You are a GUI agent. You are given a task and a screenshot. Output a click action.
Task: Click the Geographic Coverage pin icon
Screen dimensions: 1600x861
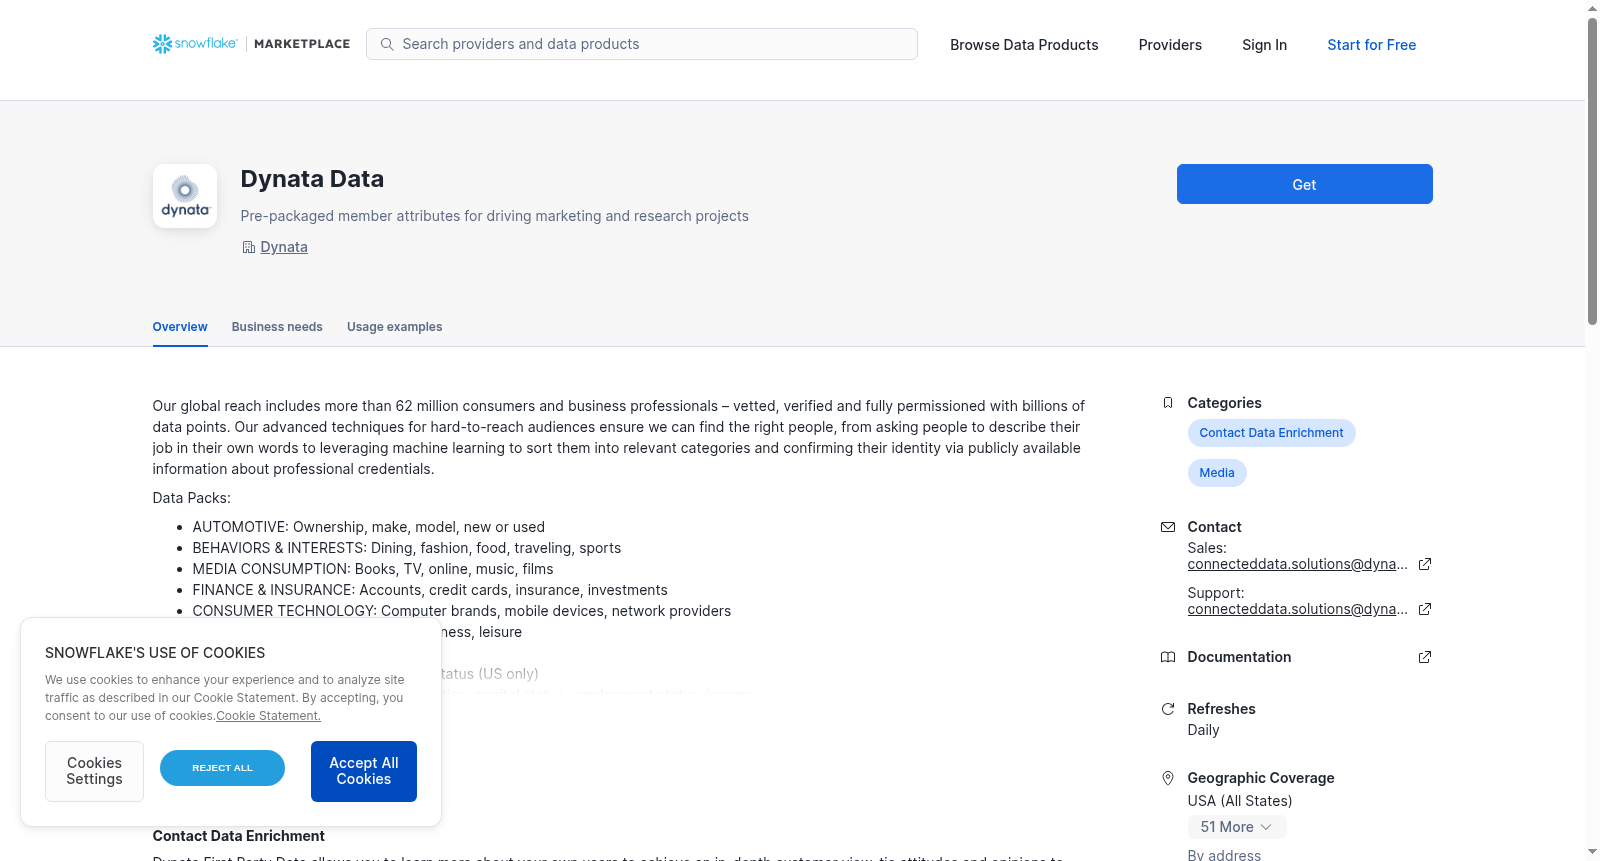(x=1168, y=778)
